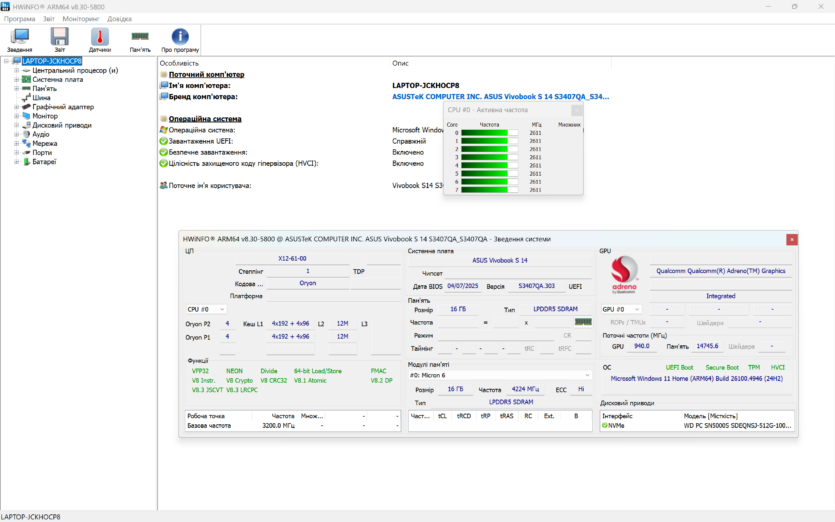Click the users icon beside Поточне ім'я користувача

coord(163,185)
